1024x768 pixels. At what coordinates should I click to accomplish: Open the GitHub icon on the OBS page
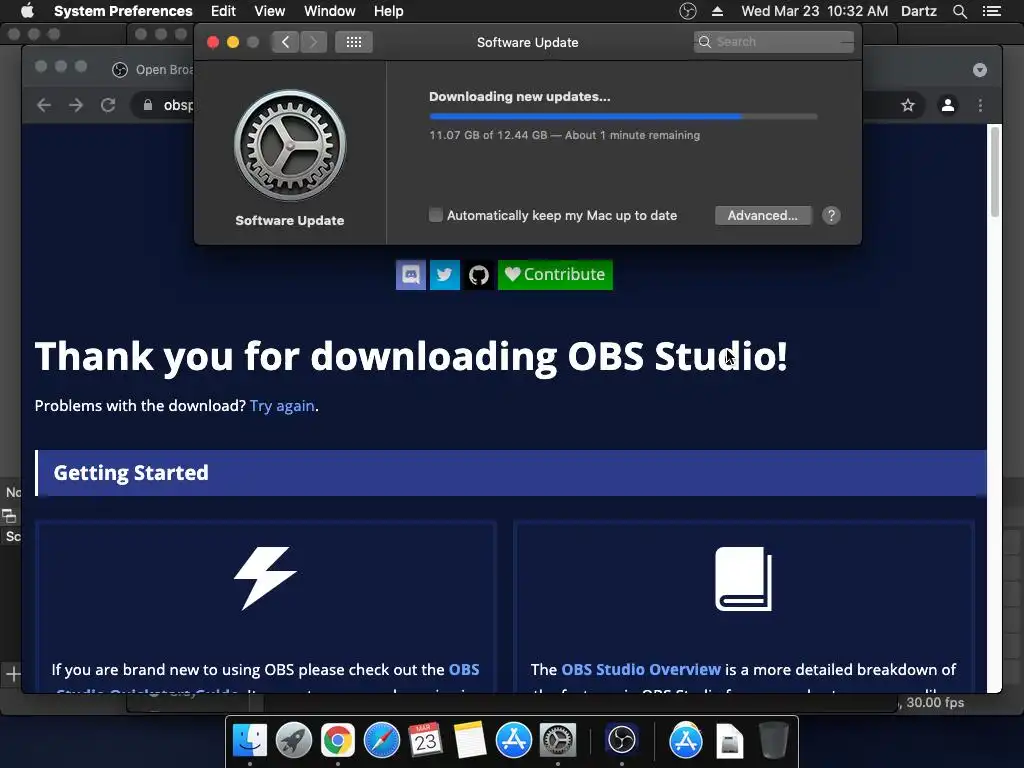point(479,275)
